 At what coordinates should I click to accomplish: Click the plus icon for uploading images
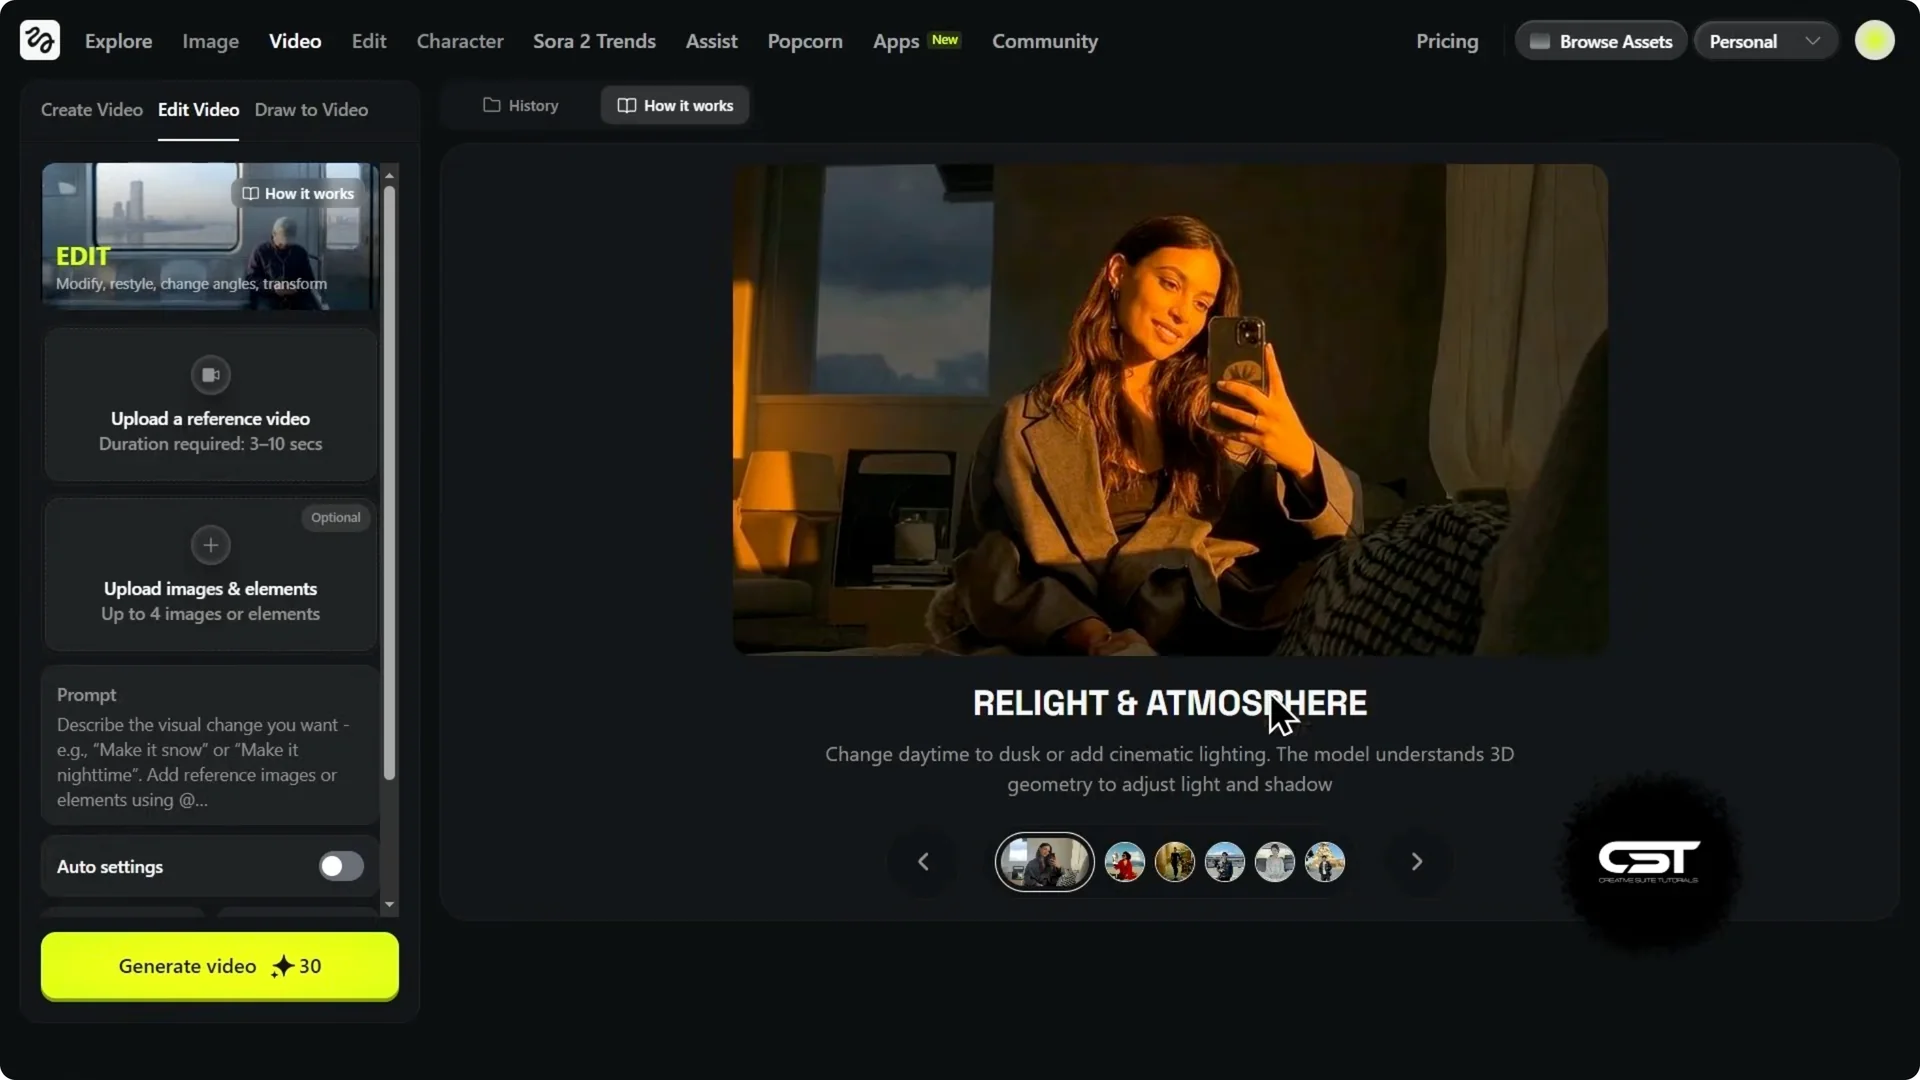[x=211, y=545]
